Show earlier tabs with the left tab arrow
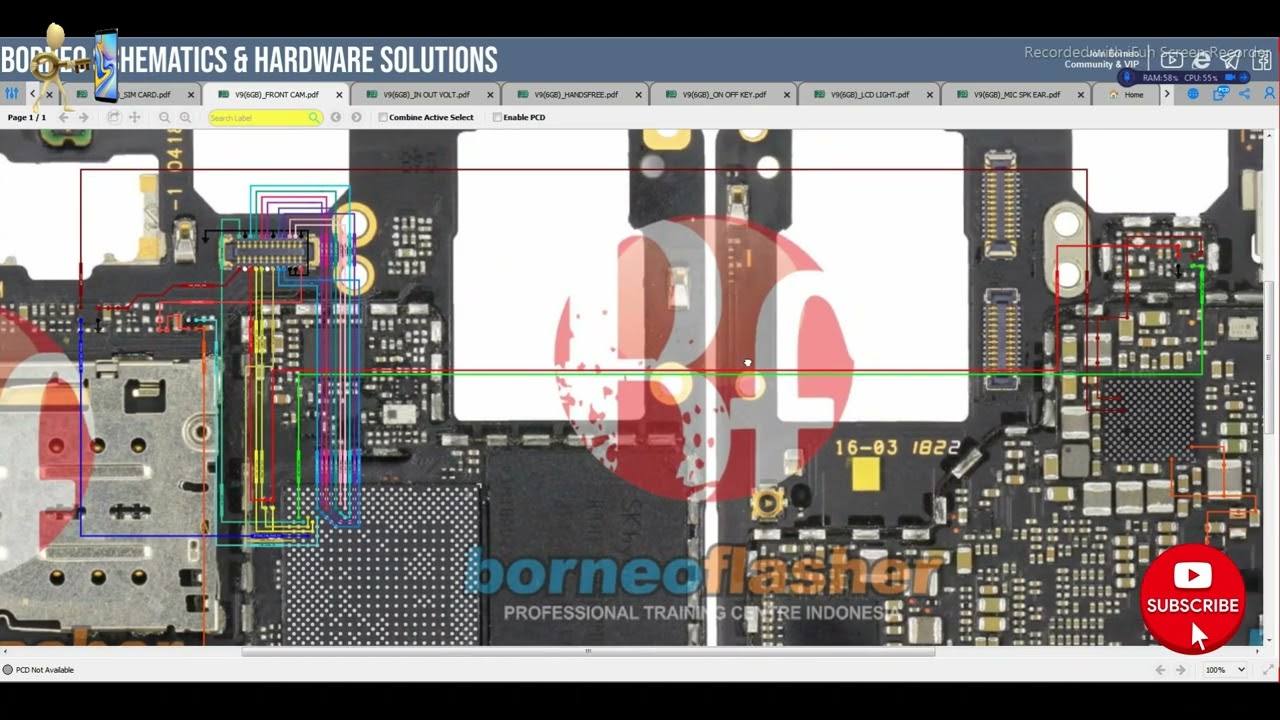Screen dimensions: 1280x720 [x=33, y=94]
